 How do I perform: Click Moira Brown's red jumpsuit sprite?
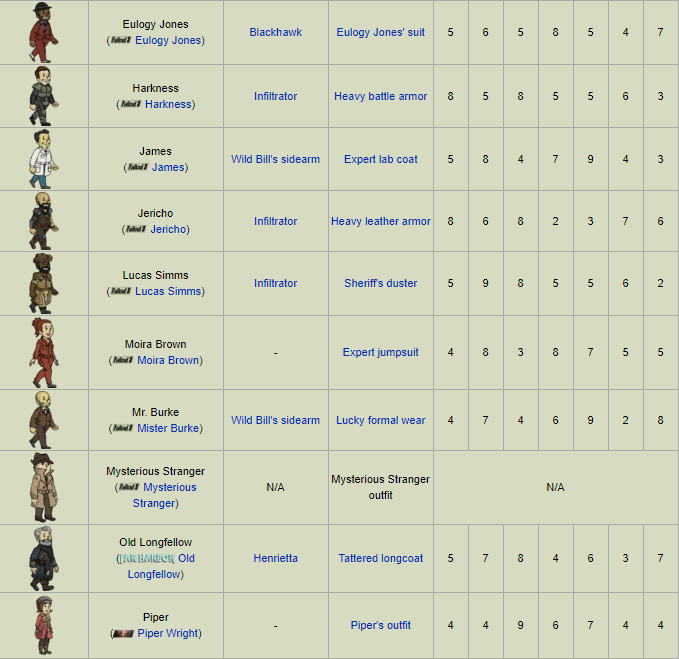pos(44,352)
